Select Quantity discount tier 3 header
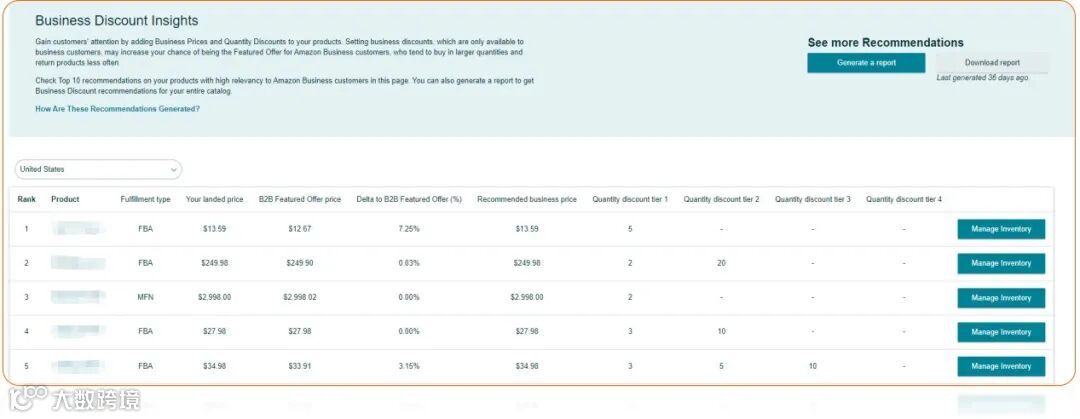Image resolution: width=1080 pixels, height=419 pixels. [x=813, y=199]
